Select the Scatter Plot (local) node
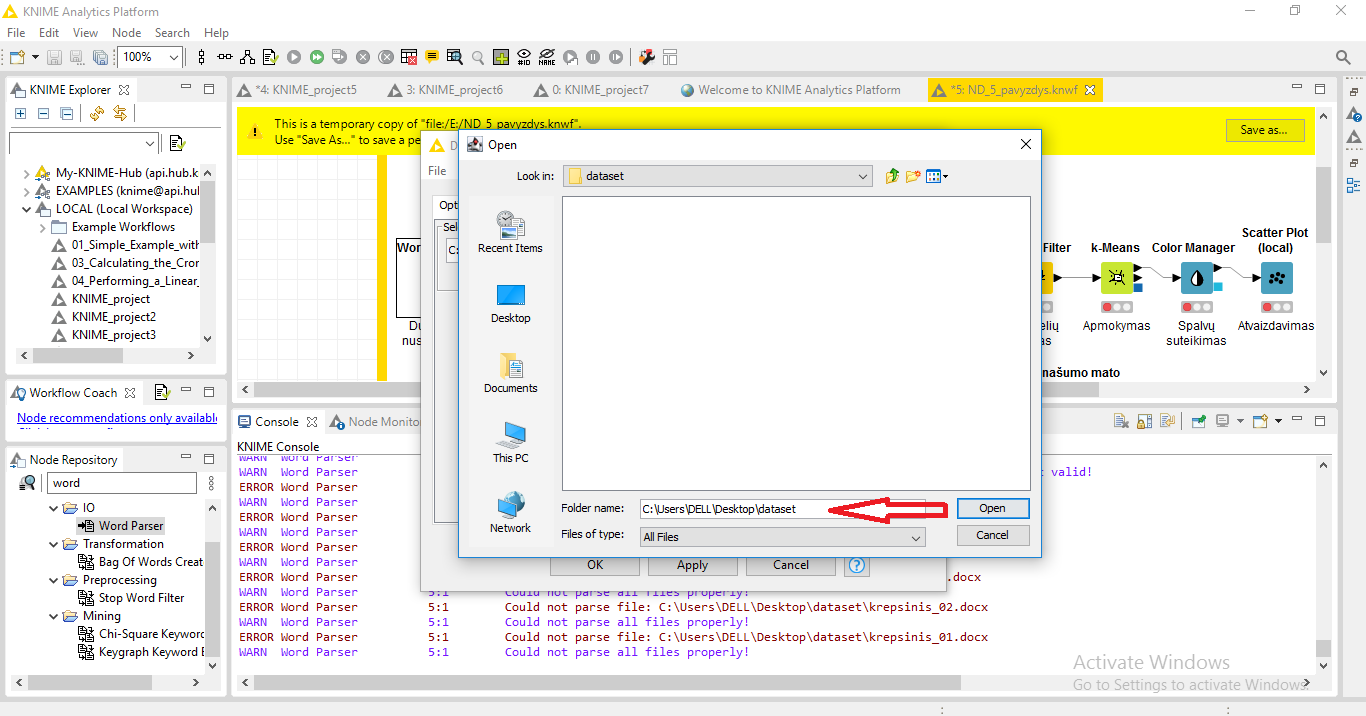 1276,277
